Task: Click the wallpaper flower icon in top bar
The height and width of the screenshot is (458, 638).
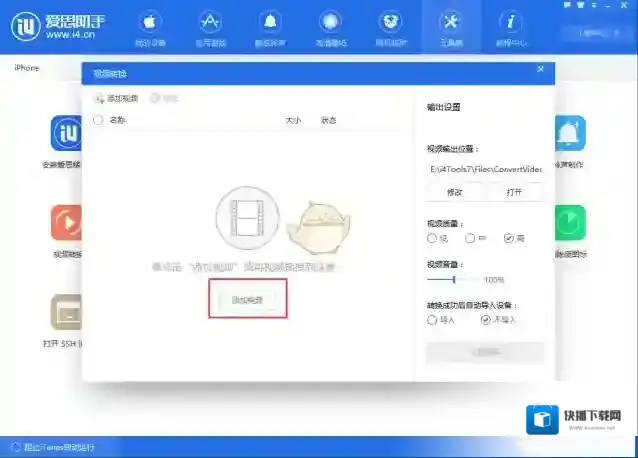Action: 329,27
